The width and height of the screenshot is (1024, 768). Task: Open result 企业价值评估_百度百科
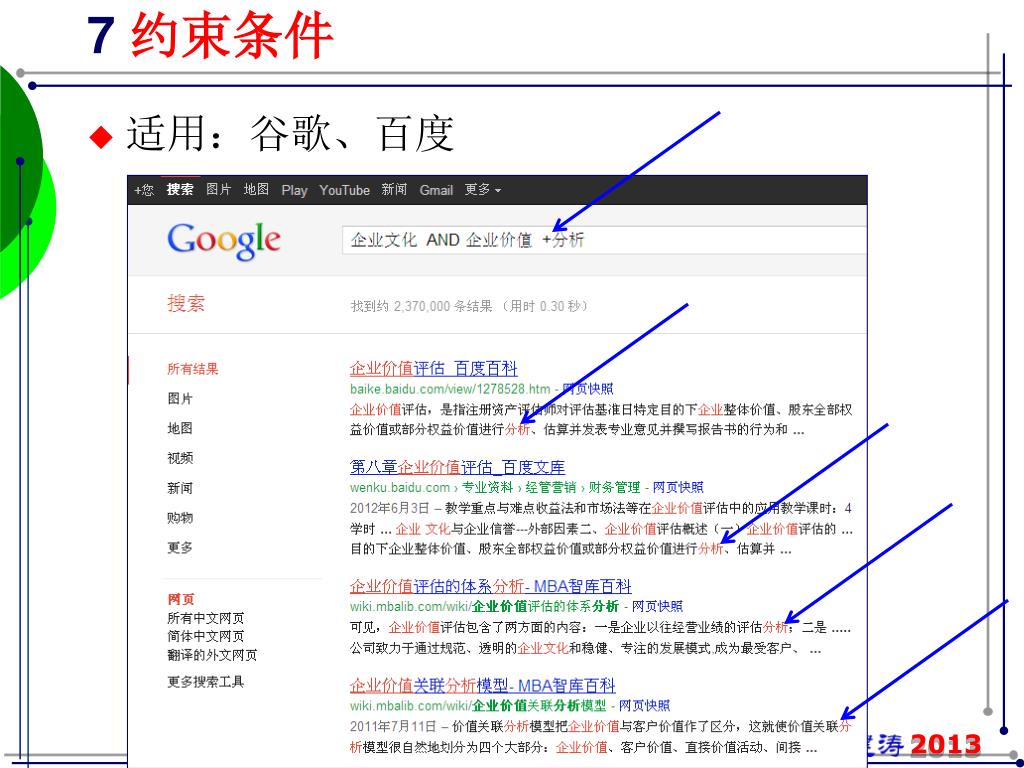coord(434,368)
